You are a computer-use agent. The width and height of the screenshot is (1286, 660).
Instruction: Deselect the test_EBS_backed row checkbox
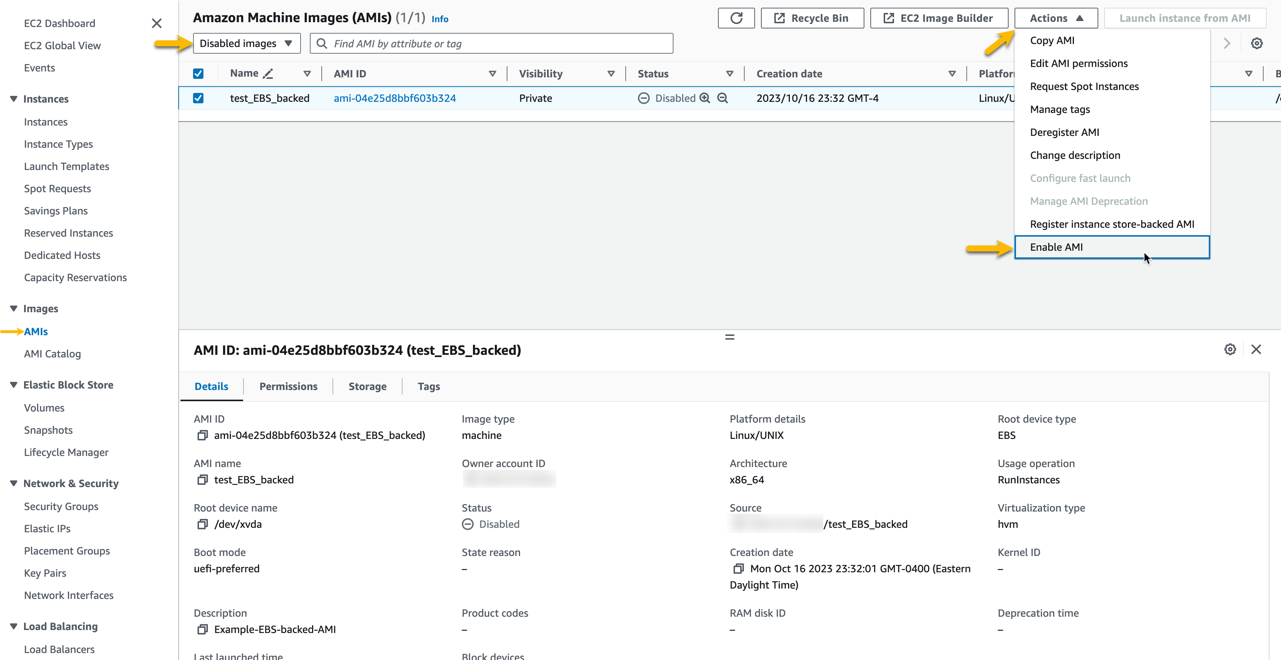[x=198, y=98]
